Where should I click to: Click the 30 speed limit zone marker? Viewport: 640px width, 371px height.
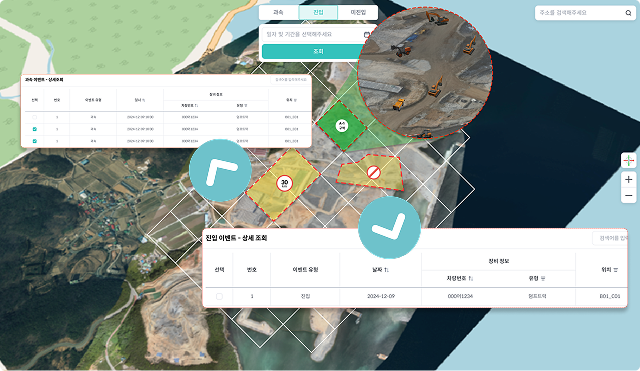pos(284,183)
